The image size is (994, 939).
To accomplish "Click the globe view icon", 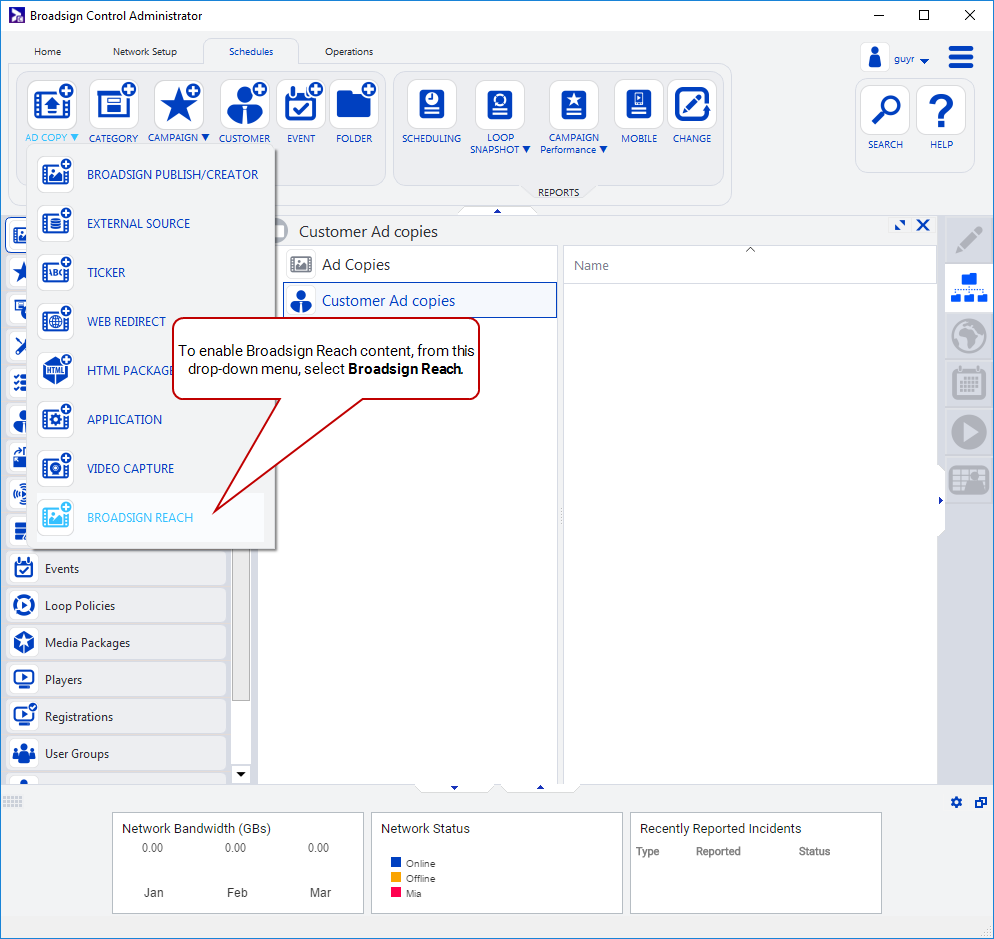I will (x=969, y=335).
